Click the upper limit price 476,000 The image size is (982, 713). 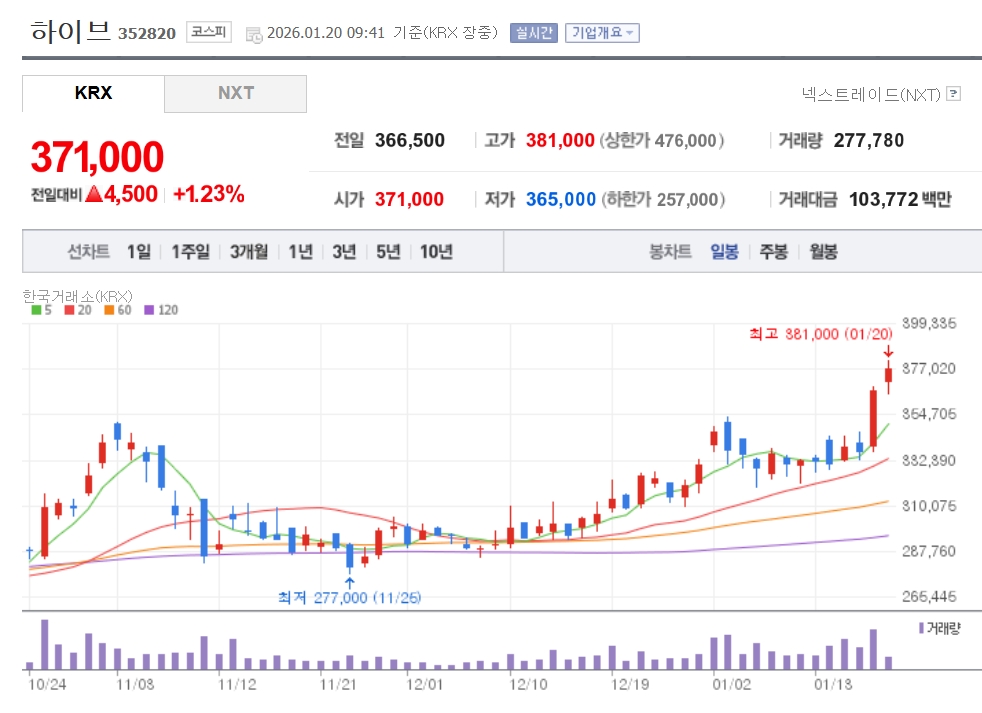point(686,140)
